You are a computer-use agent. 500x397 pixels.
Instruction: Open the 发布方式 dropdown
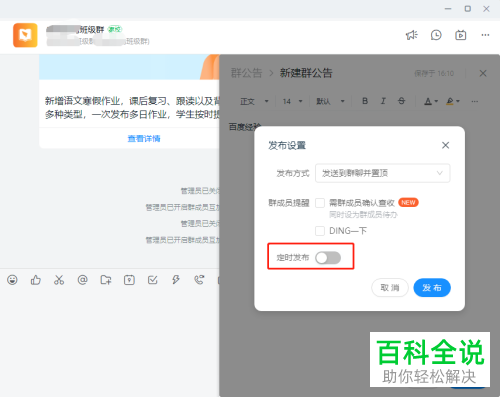[383, 173]
